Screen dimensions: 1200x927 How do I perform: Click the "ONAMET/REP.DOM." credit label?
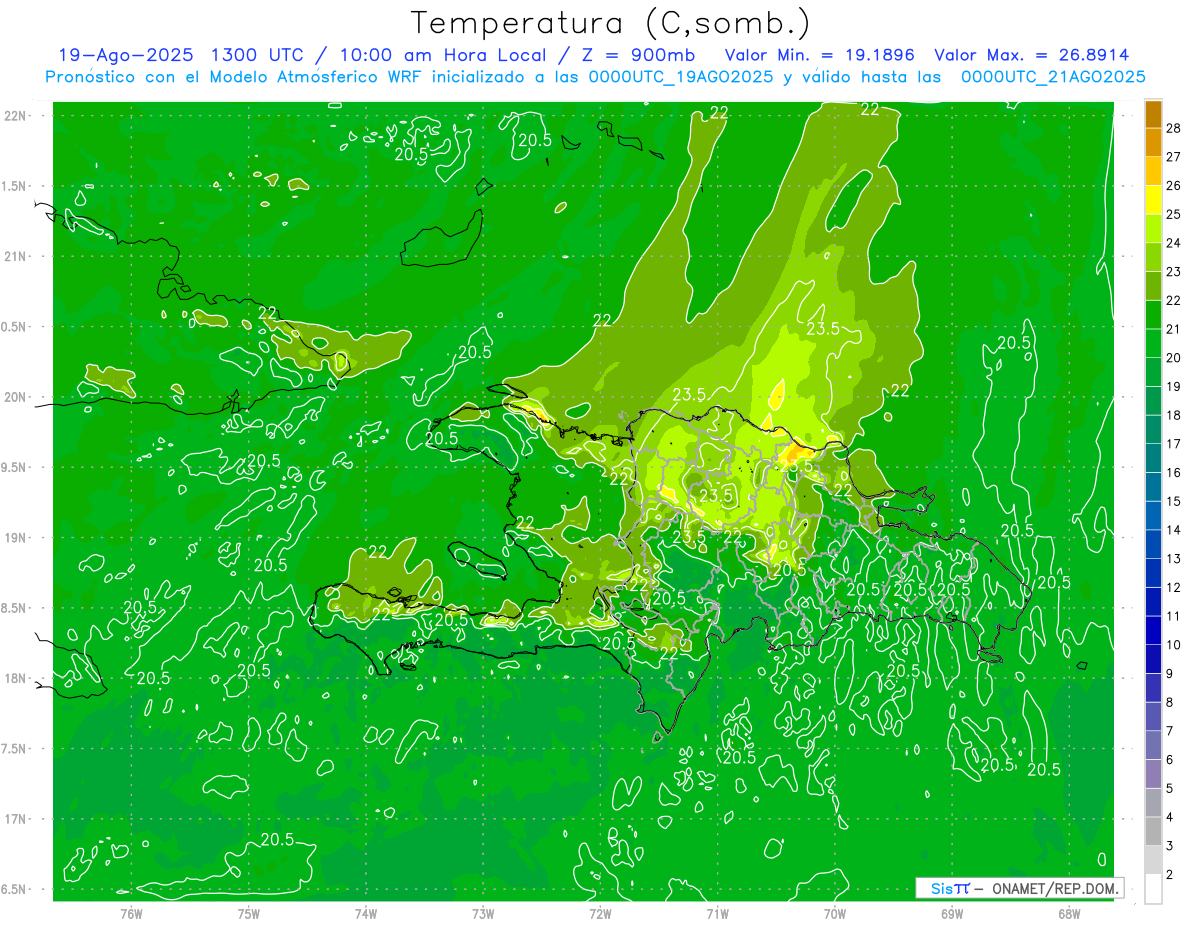1054,888
